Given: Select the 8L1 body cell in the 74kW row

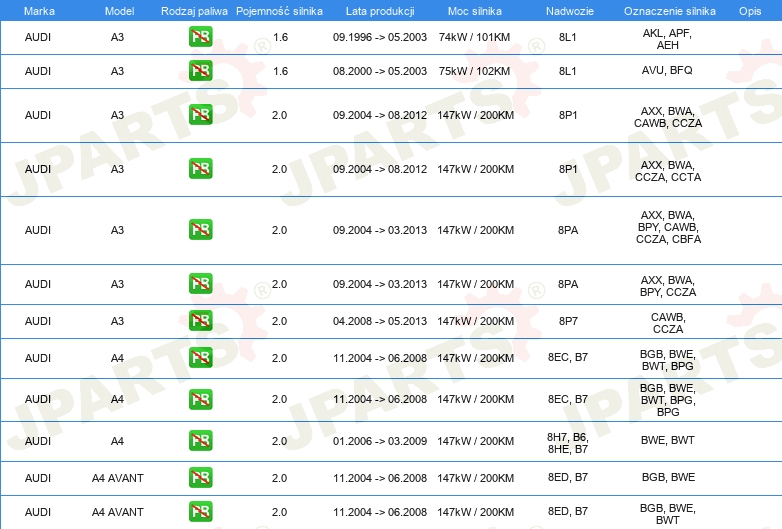Looking at the screenshot, I should [568, 37].
